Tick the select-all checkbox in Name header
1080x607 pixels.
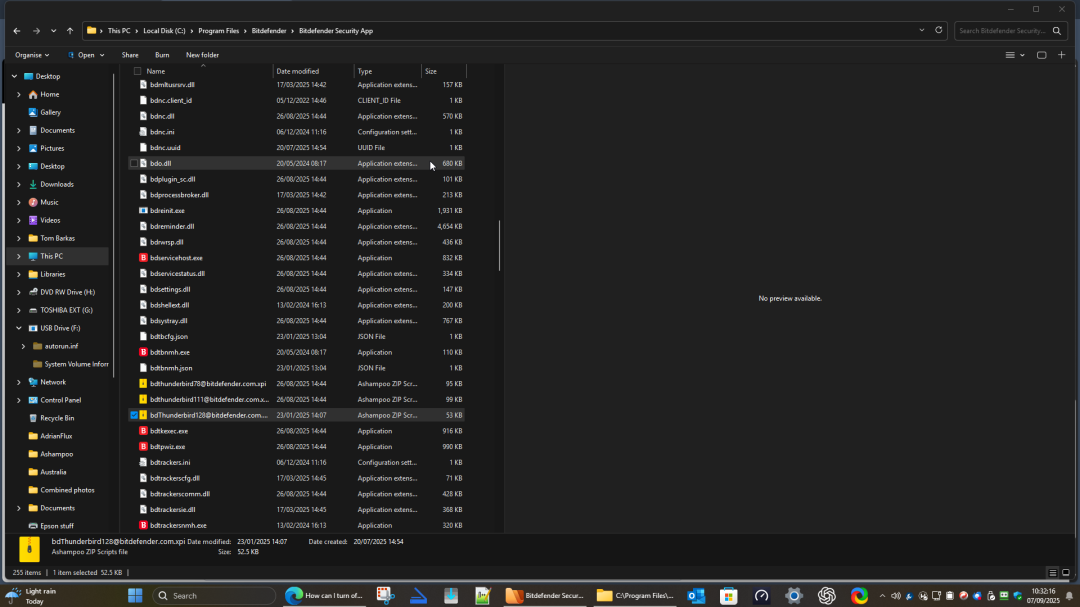click(x=138, y=72)
